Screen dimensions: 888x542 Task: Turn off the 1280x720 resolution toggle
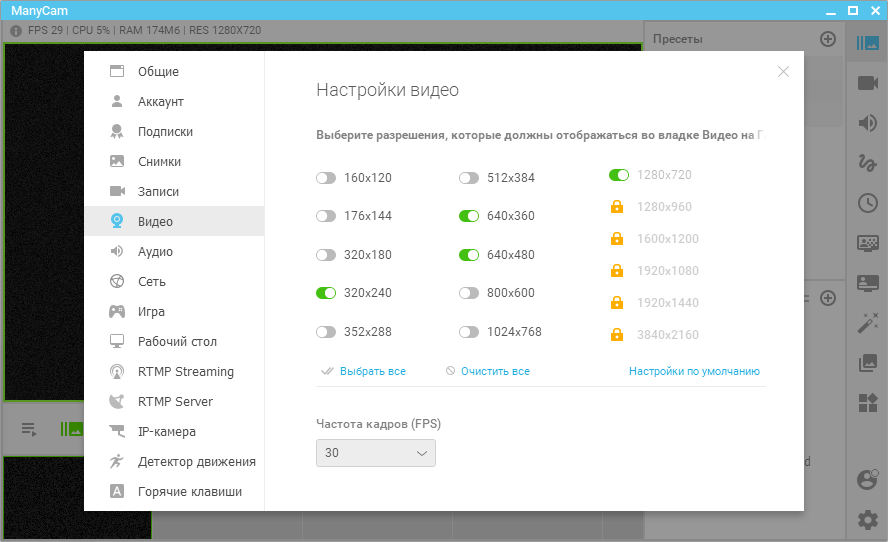pyautogui.click(x=619, y=175)
